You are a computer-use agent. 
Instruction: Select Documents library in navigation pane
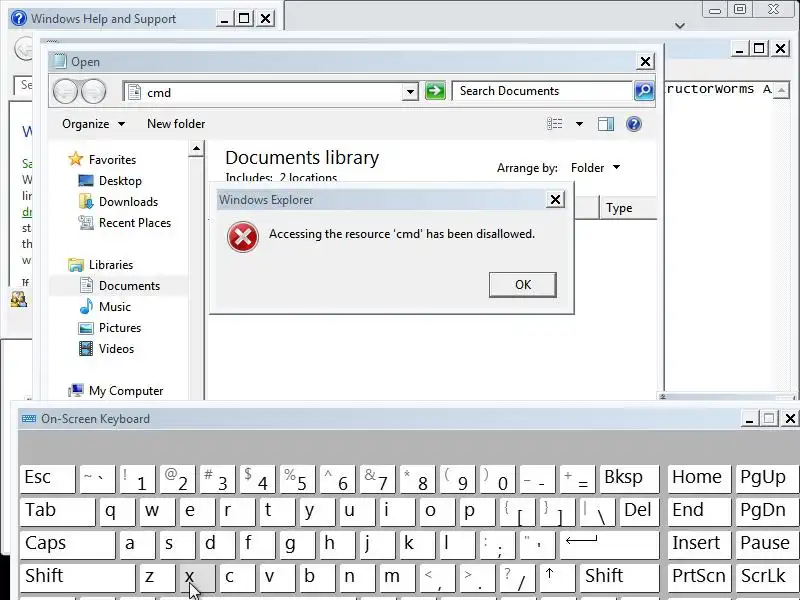point(120,286)
